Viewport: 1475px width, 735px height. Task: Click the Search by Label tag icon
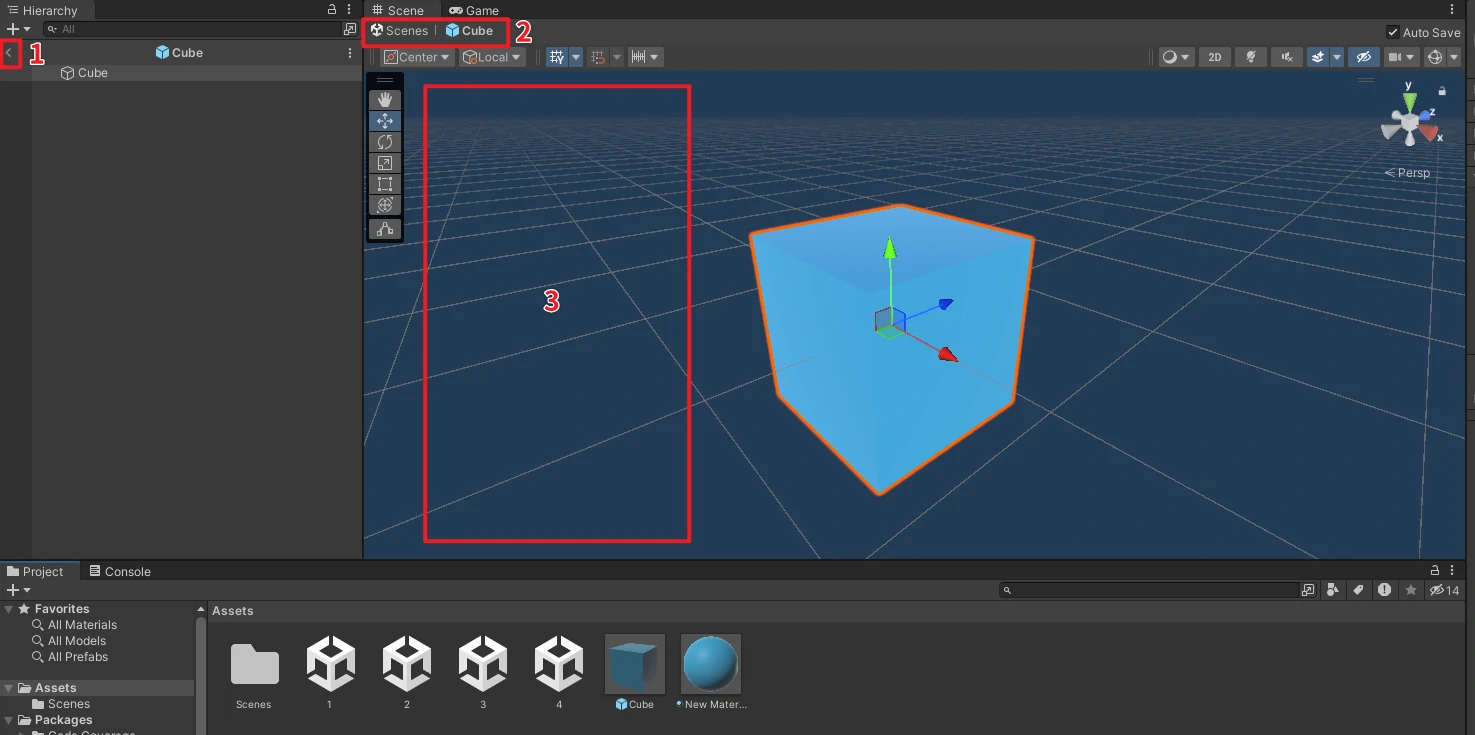[1358, 590]
